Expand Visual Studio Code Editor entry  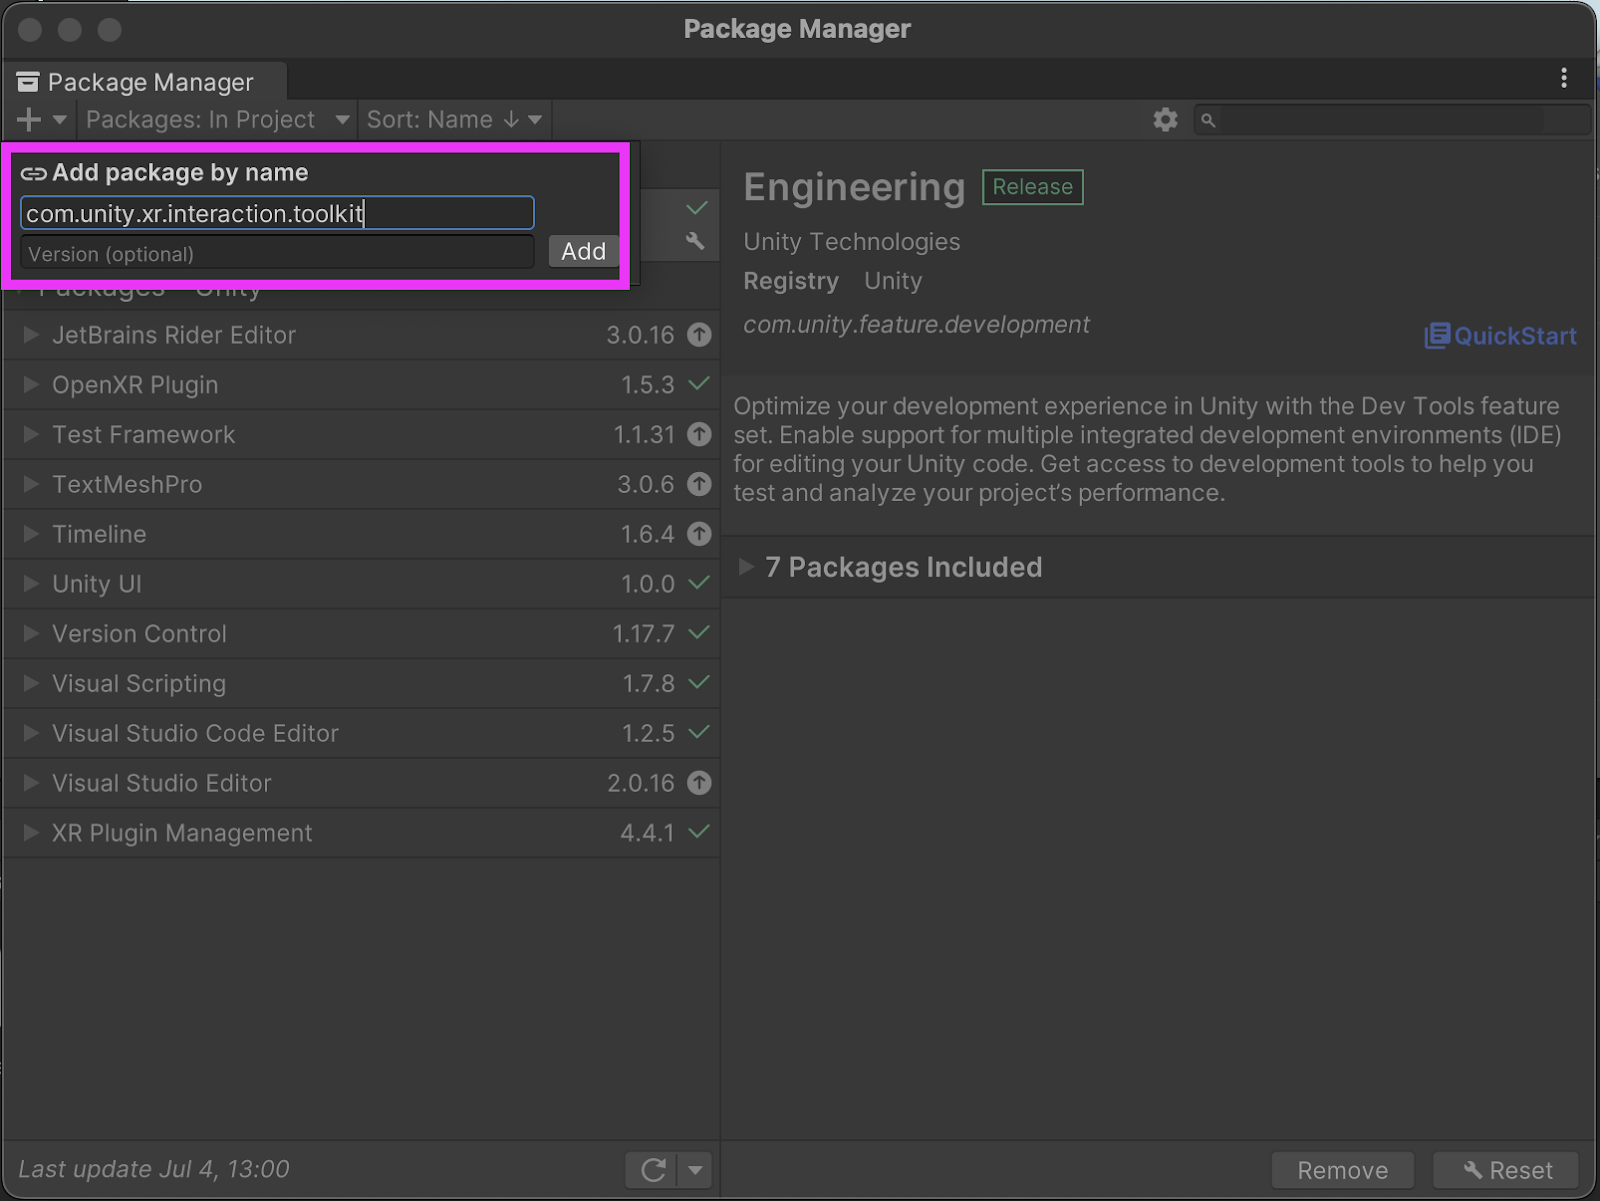coord(31,733)
